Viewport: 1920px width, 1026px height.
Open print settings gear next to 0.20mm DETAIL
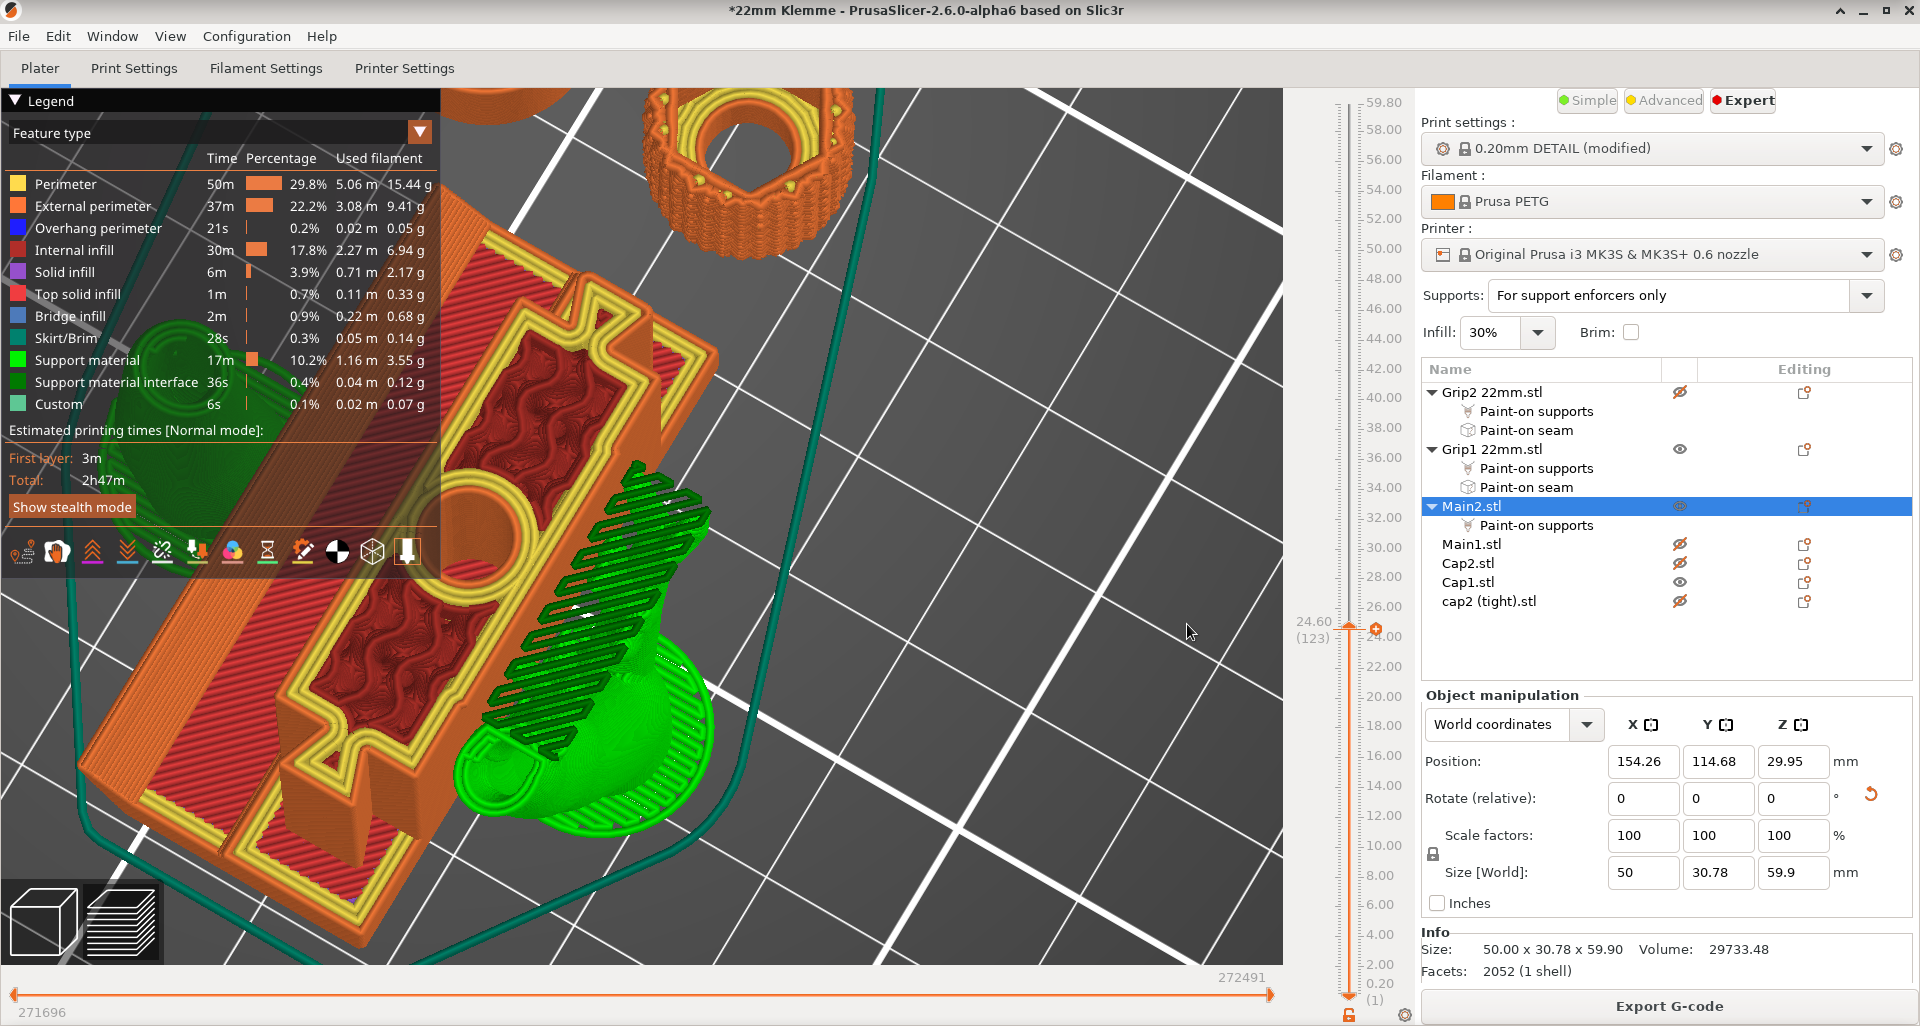1896,149
